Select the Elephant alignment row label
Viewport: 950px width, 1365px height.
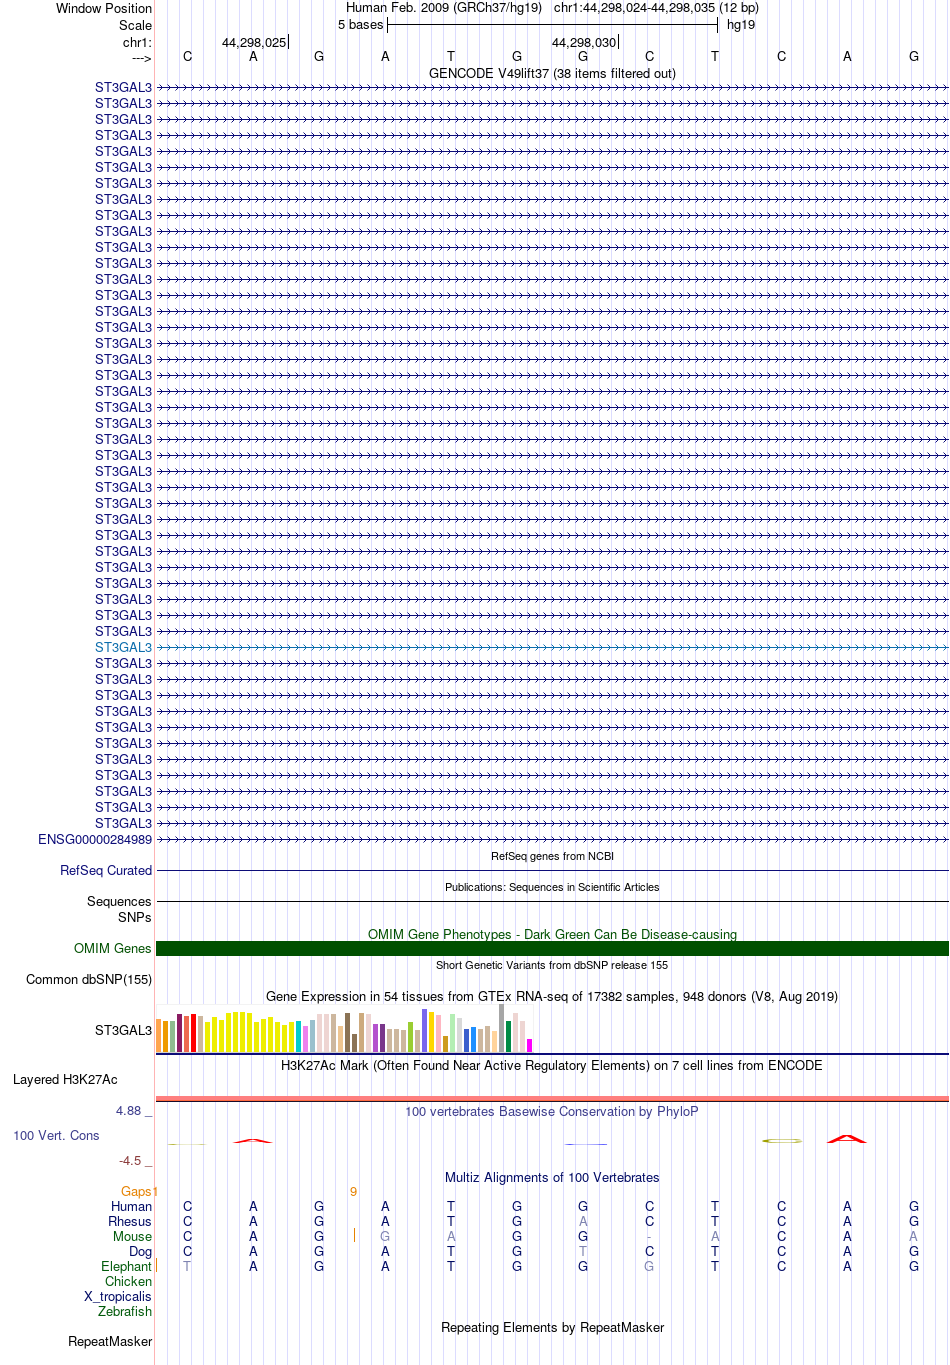[x=126, y=1266]
